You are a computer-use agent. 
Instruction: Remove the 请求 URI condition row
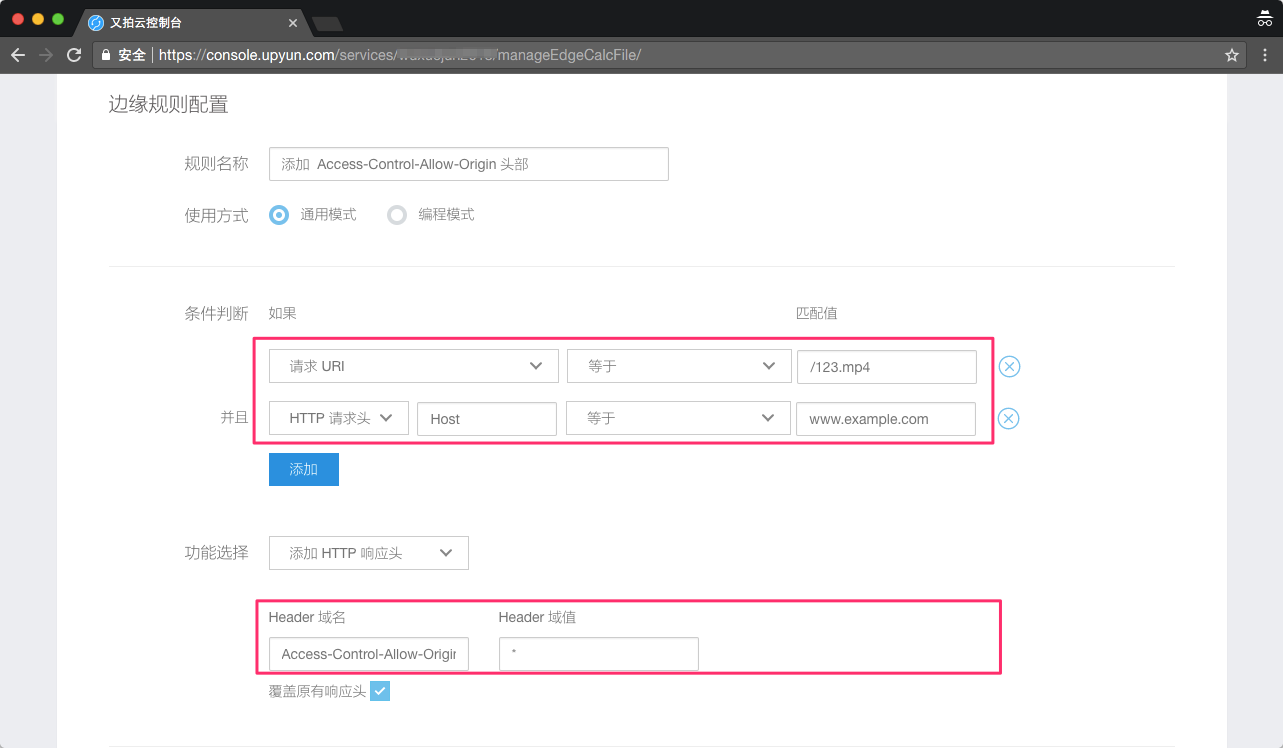(1009, 367)
